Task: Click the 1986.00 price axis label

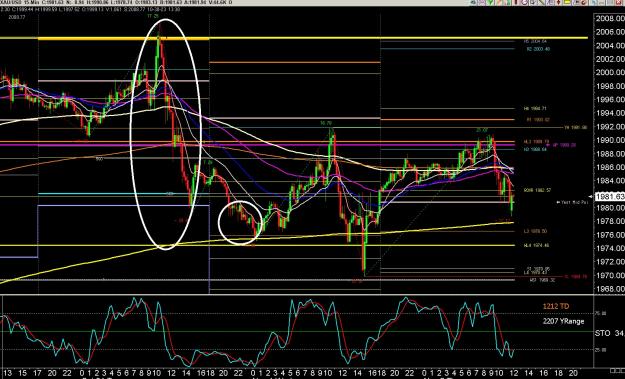Action: [610, 167]
